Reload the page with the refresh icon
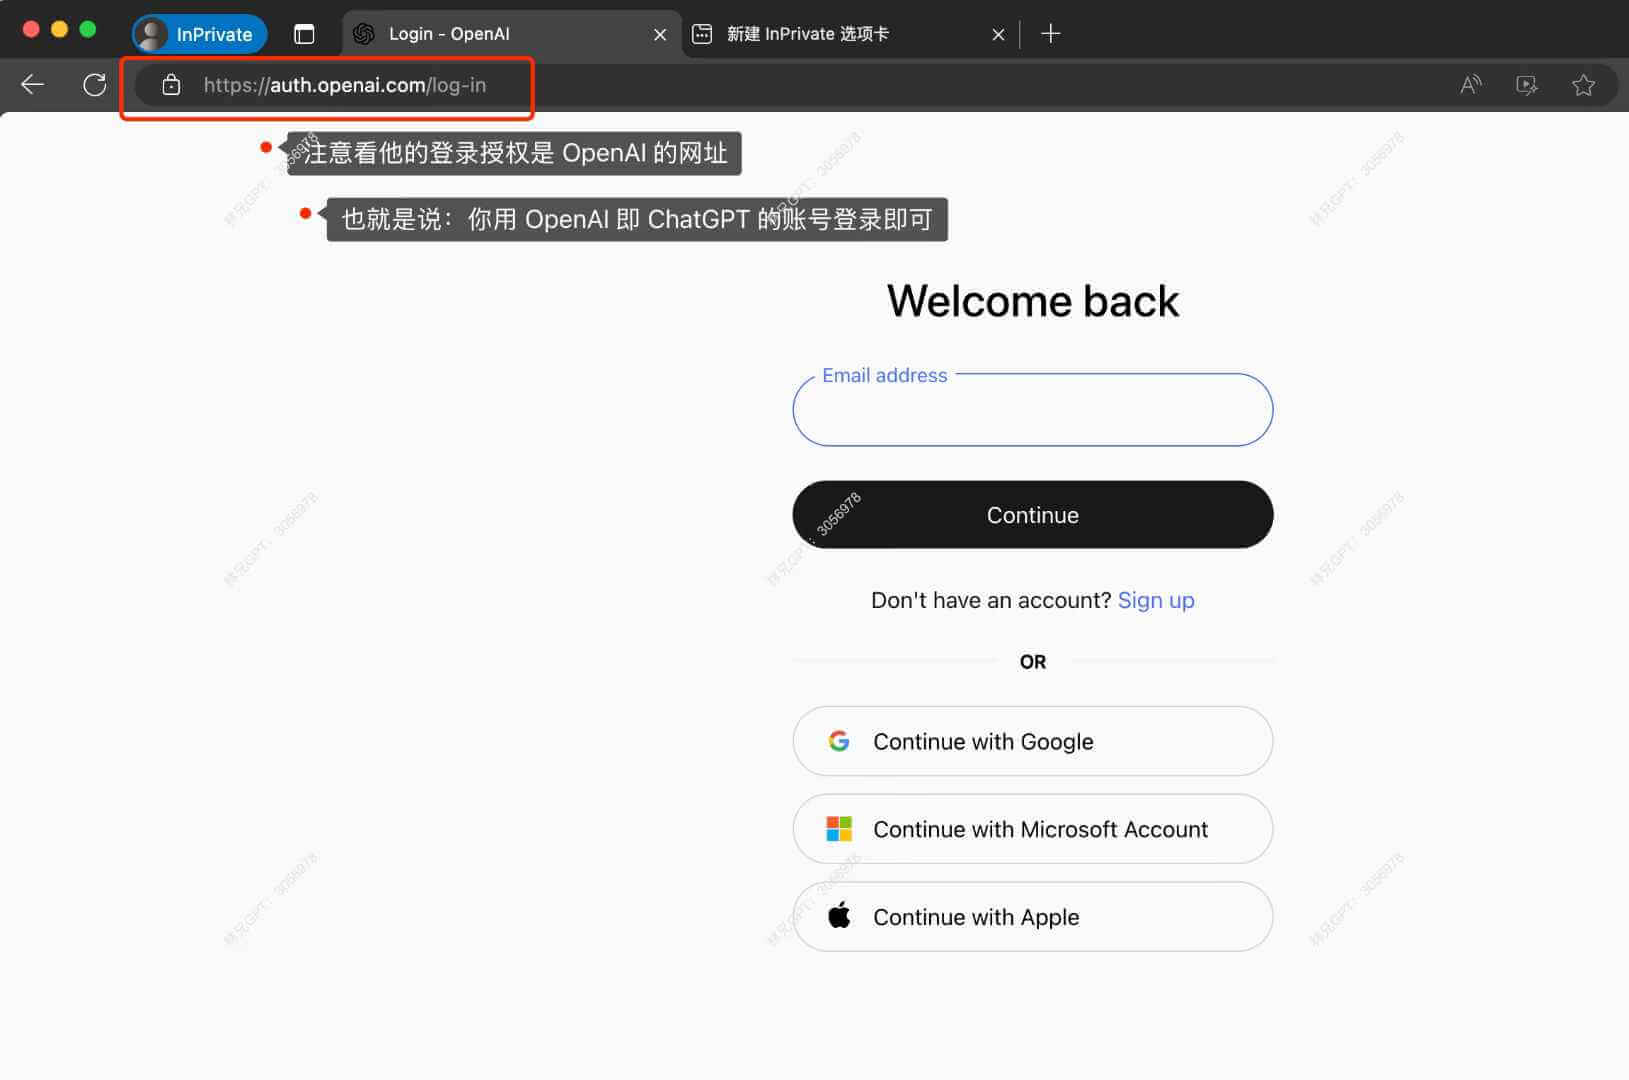 click(94, 85)
